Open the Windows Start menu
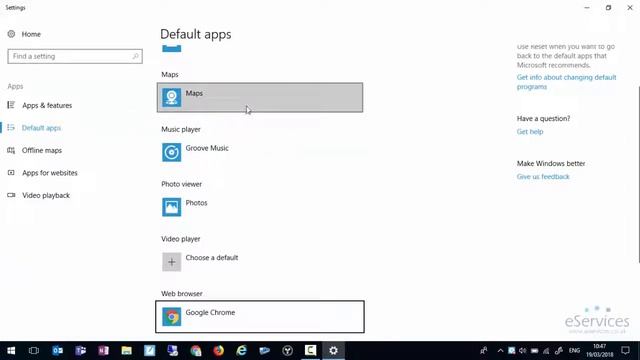640x360 pixels. click(11, 350)
